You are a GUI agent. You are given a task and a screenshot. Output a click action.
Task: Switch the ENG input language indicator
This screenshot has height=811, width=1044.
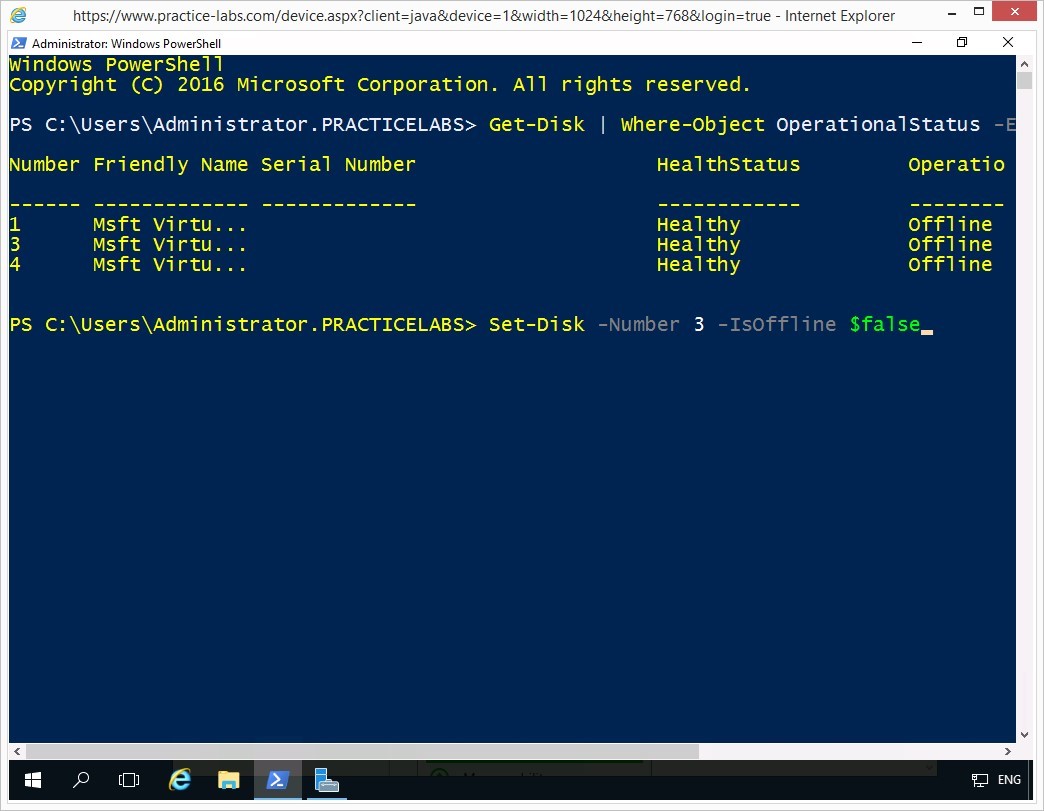click(1009, 780)
